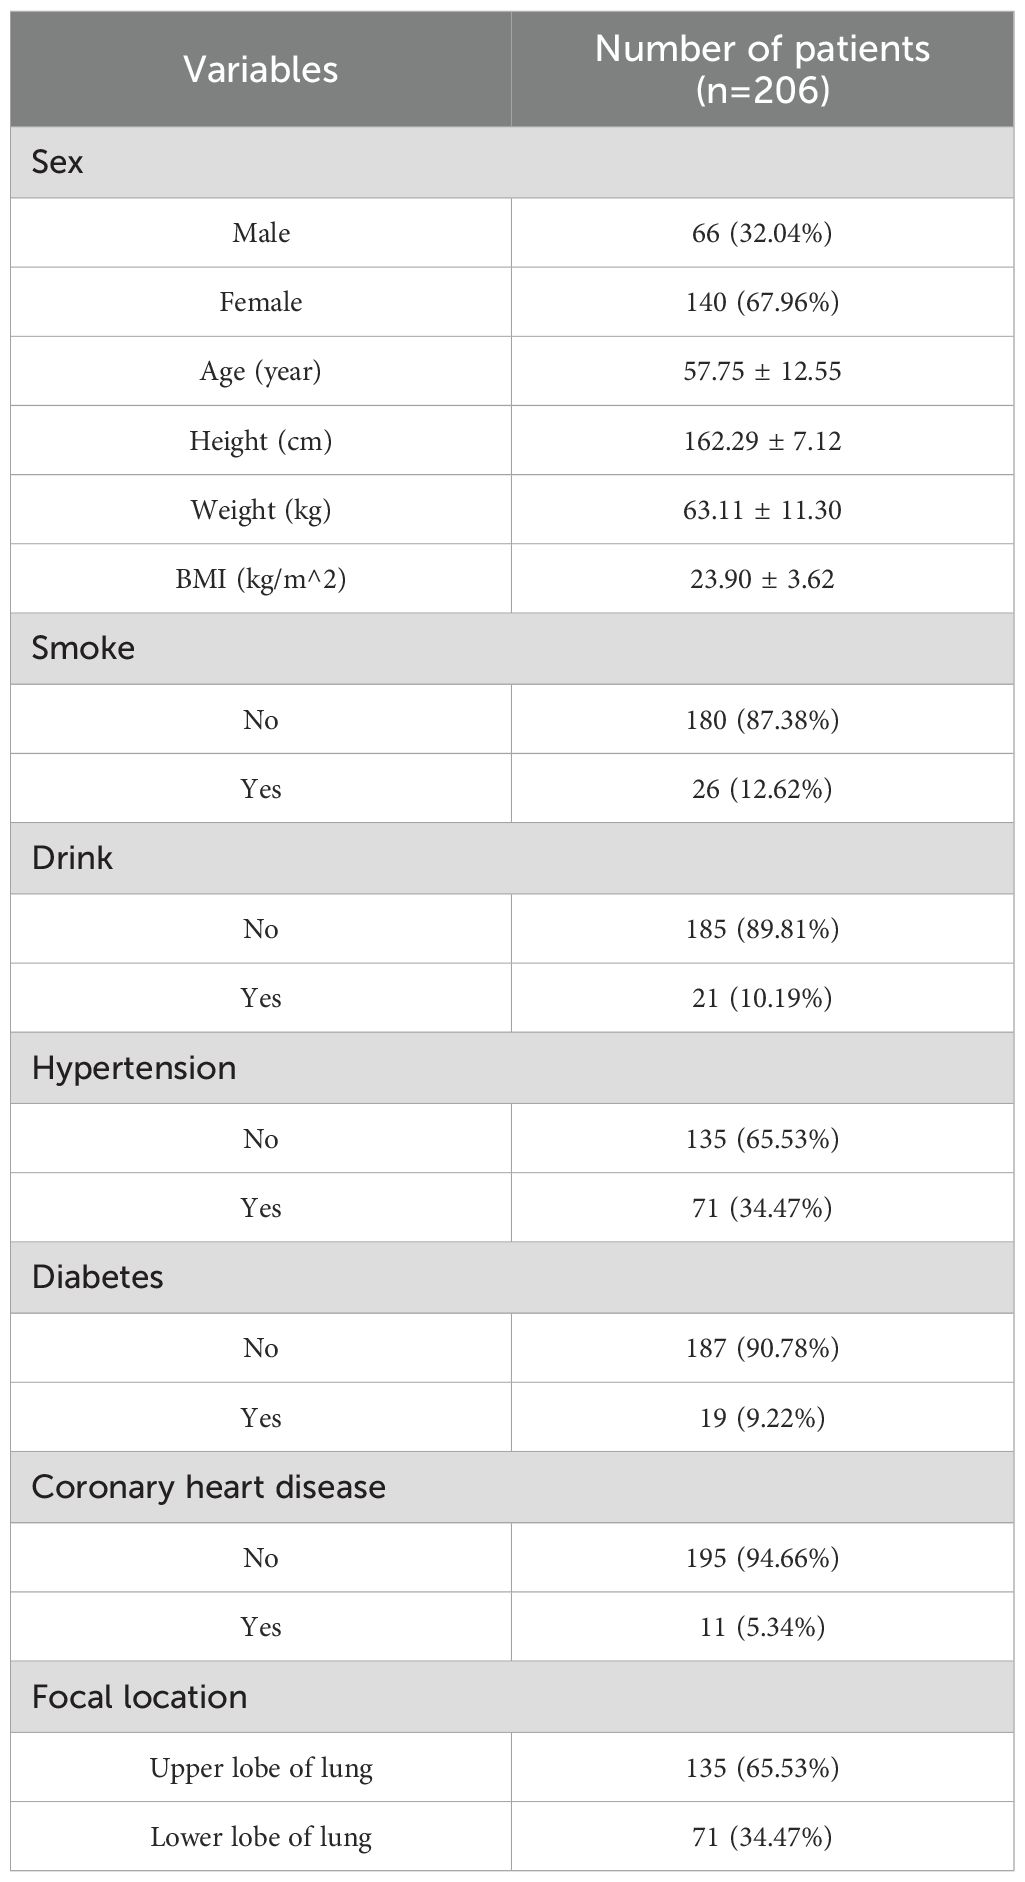Select the Sex section row

pyautogui.click(x=58, y=162)
